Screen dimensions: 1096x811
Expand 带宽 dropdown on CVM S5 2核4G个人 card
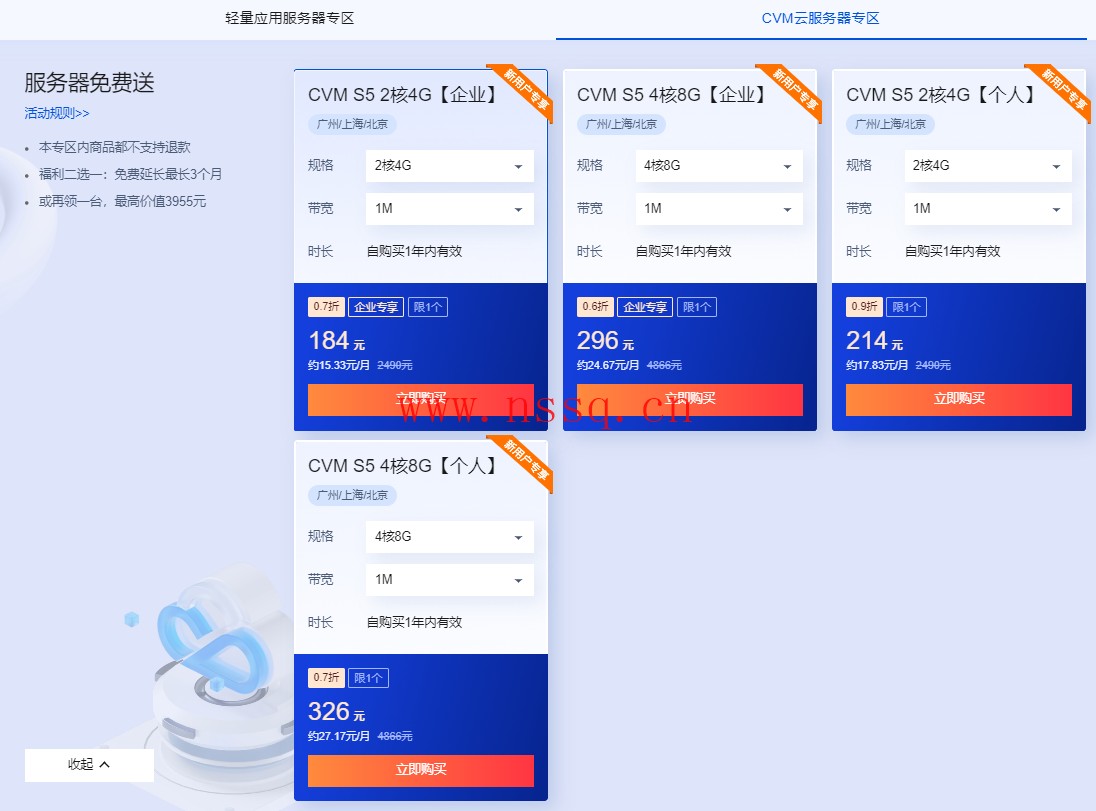pyautogui.click(x=988, y=209)
